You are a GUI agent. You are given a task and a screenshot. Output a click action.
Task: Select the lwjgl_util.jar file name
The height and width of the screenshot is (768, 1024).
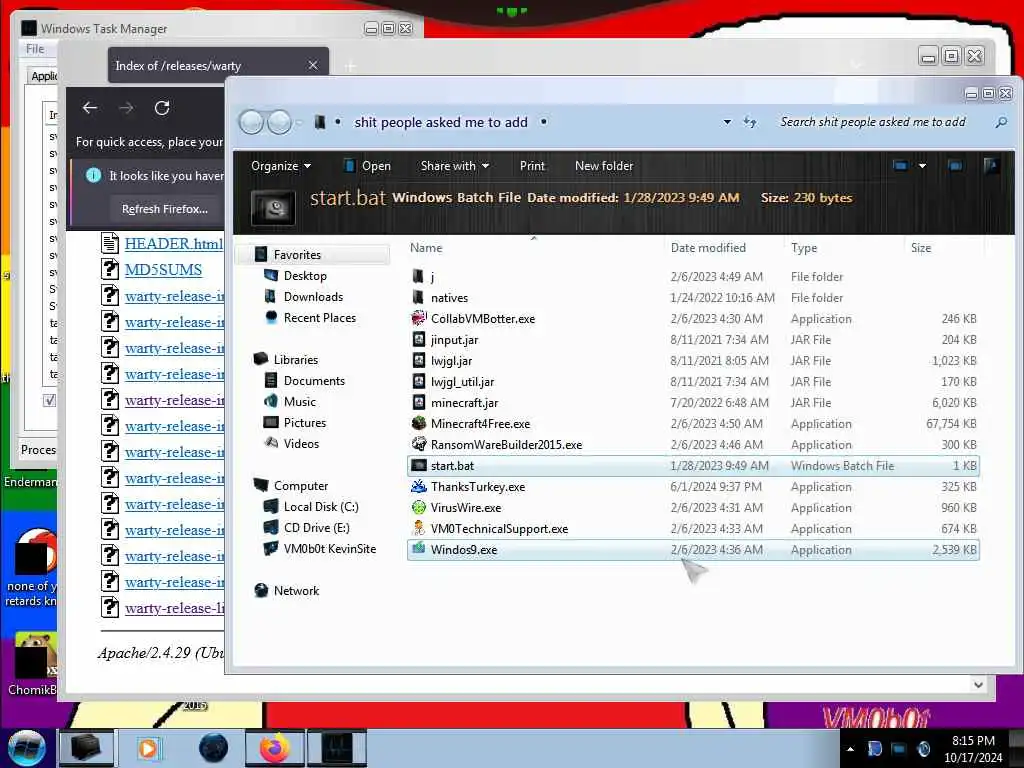tap(462, 381)
